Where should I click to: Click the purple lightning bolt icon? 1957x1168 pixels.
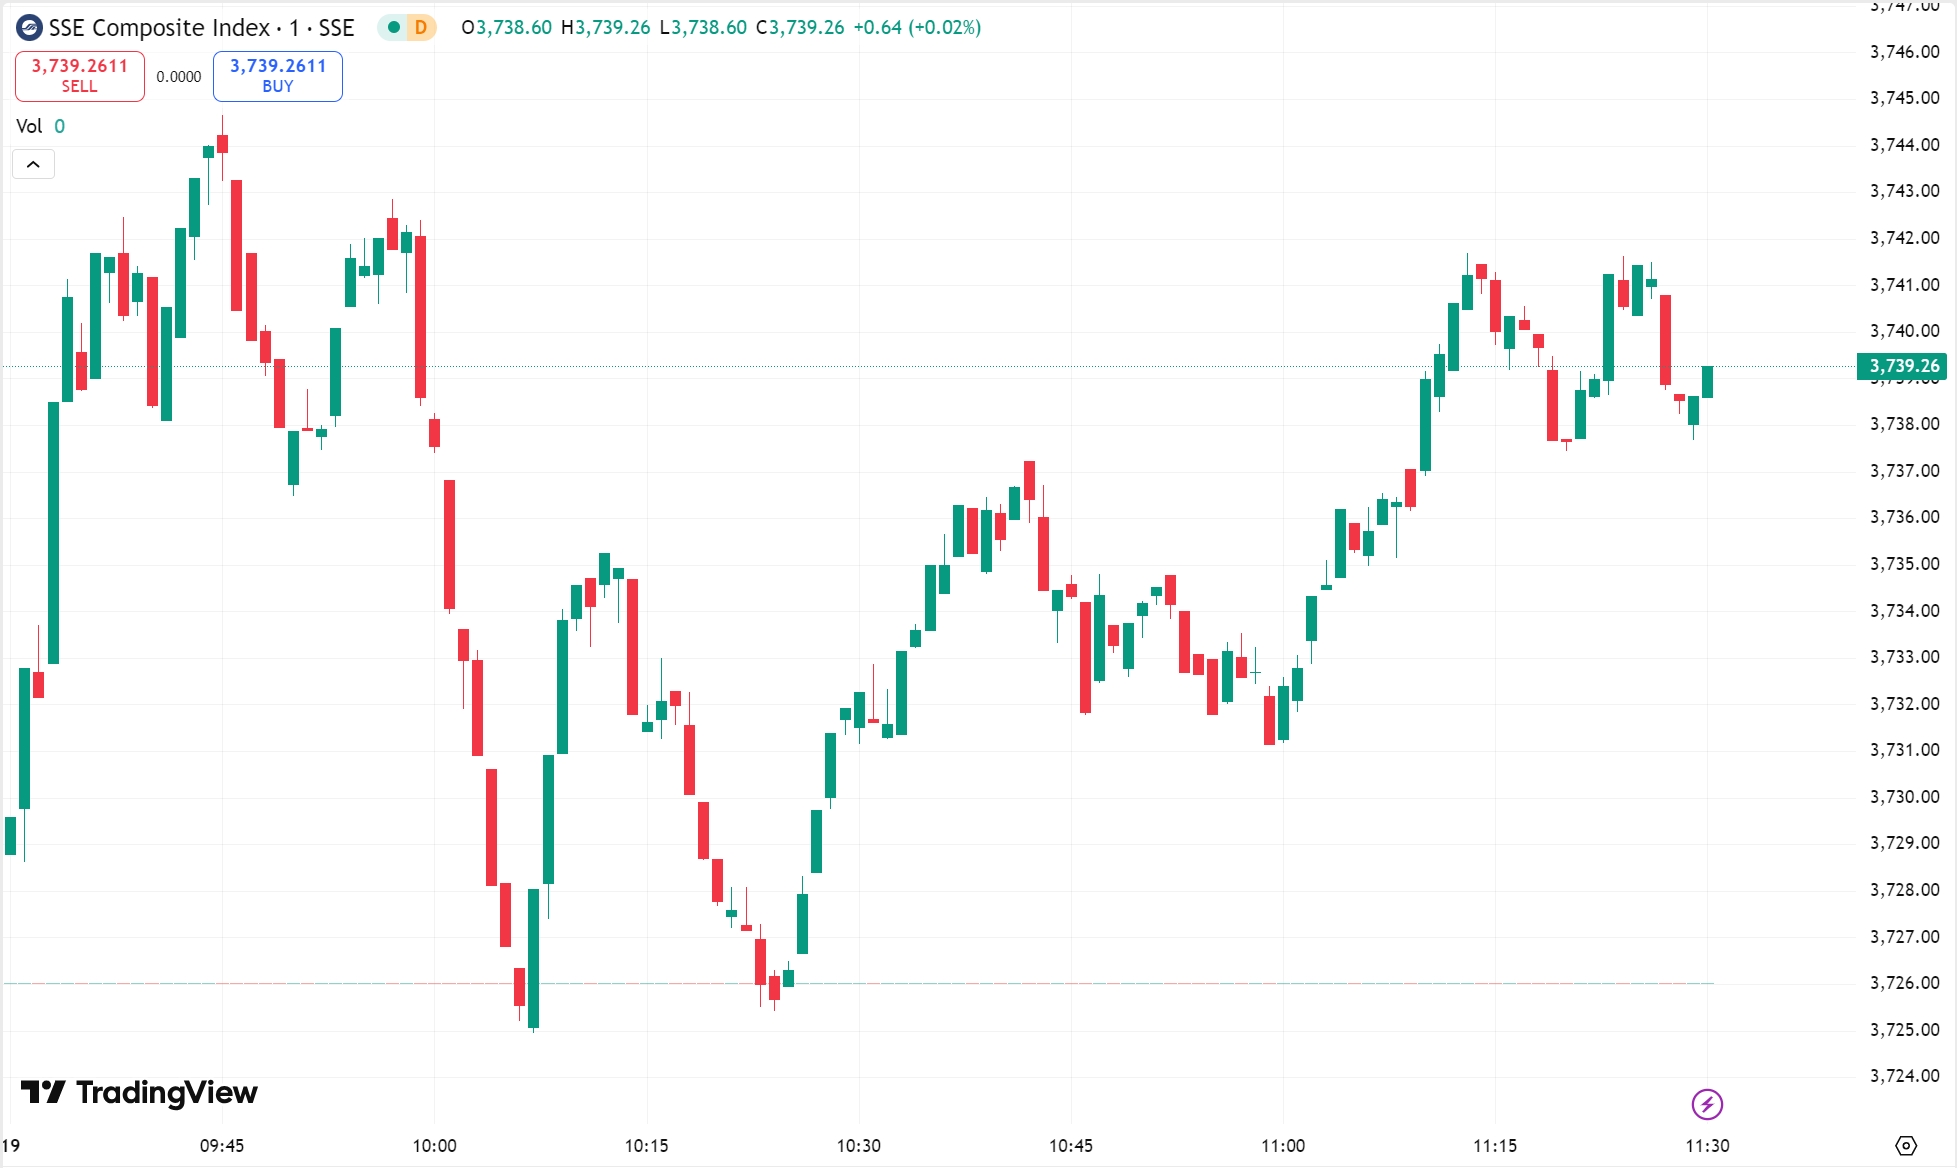click(1706, 1104)
